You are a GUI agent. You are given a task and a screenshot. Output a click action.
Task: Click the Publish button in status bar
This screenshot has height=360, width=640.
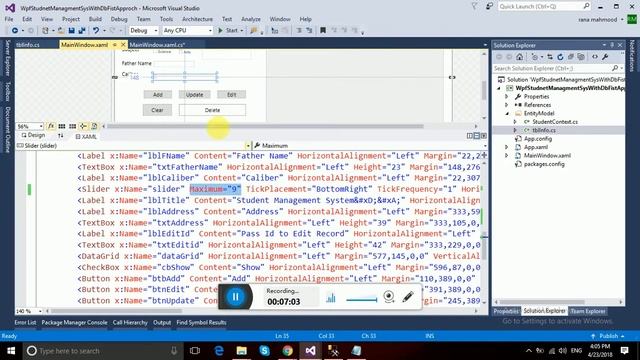[x=609, y=336]
